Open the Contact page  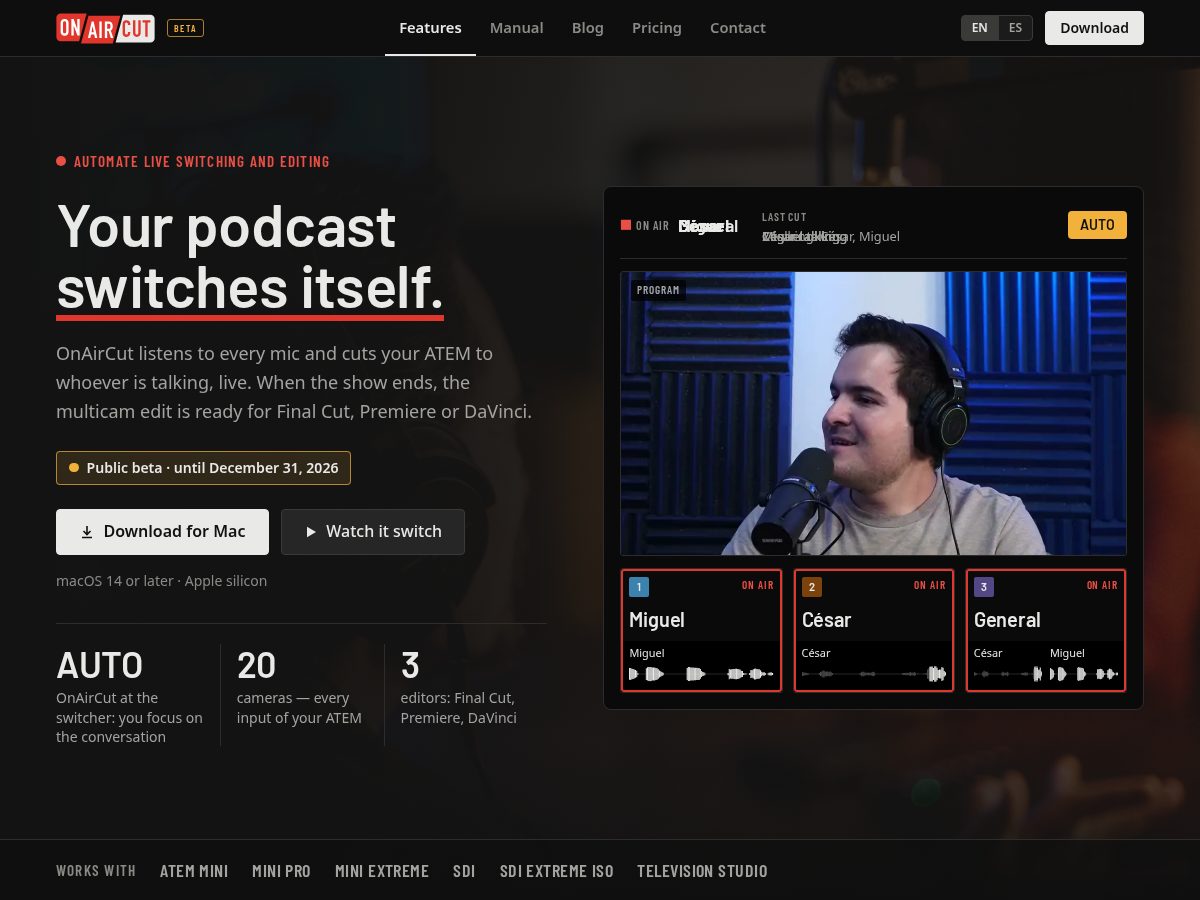coord(738,28)
